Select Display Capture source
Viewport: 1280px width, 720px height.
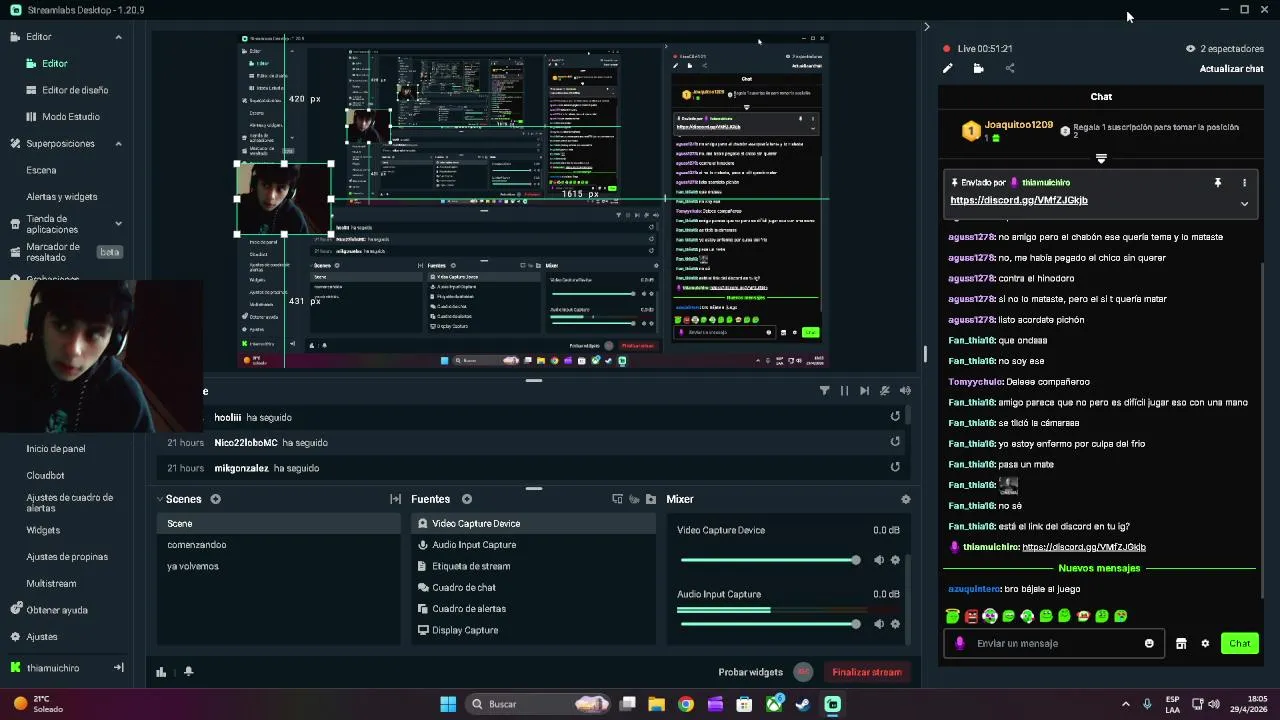[x=533, y=630]
